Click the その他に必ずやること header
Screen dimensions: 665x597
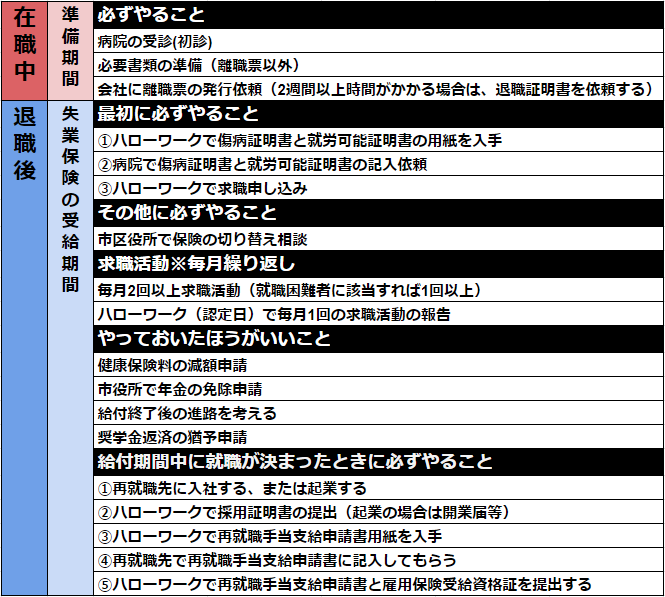click(378, 213)
